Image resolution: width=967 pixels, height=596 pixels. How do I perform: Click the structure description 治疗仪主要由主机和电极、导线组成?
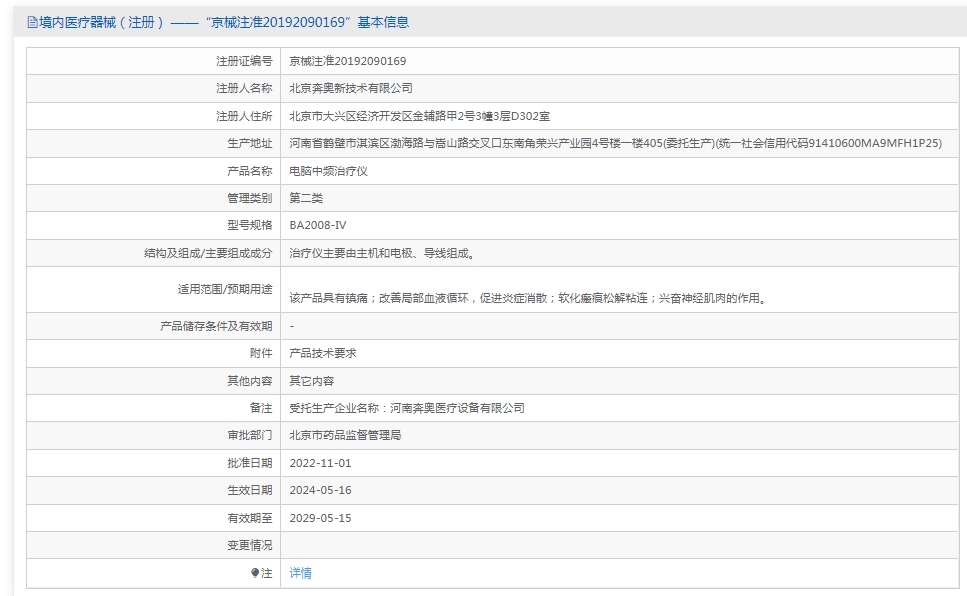coord(381,254)
